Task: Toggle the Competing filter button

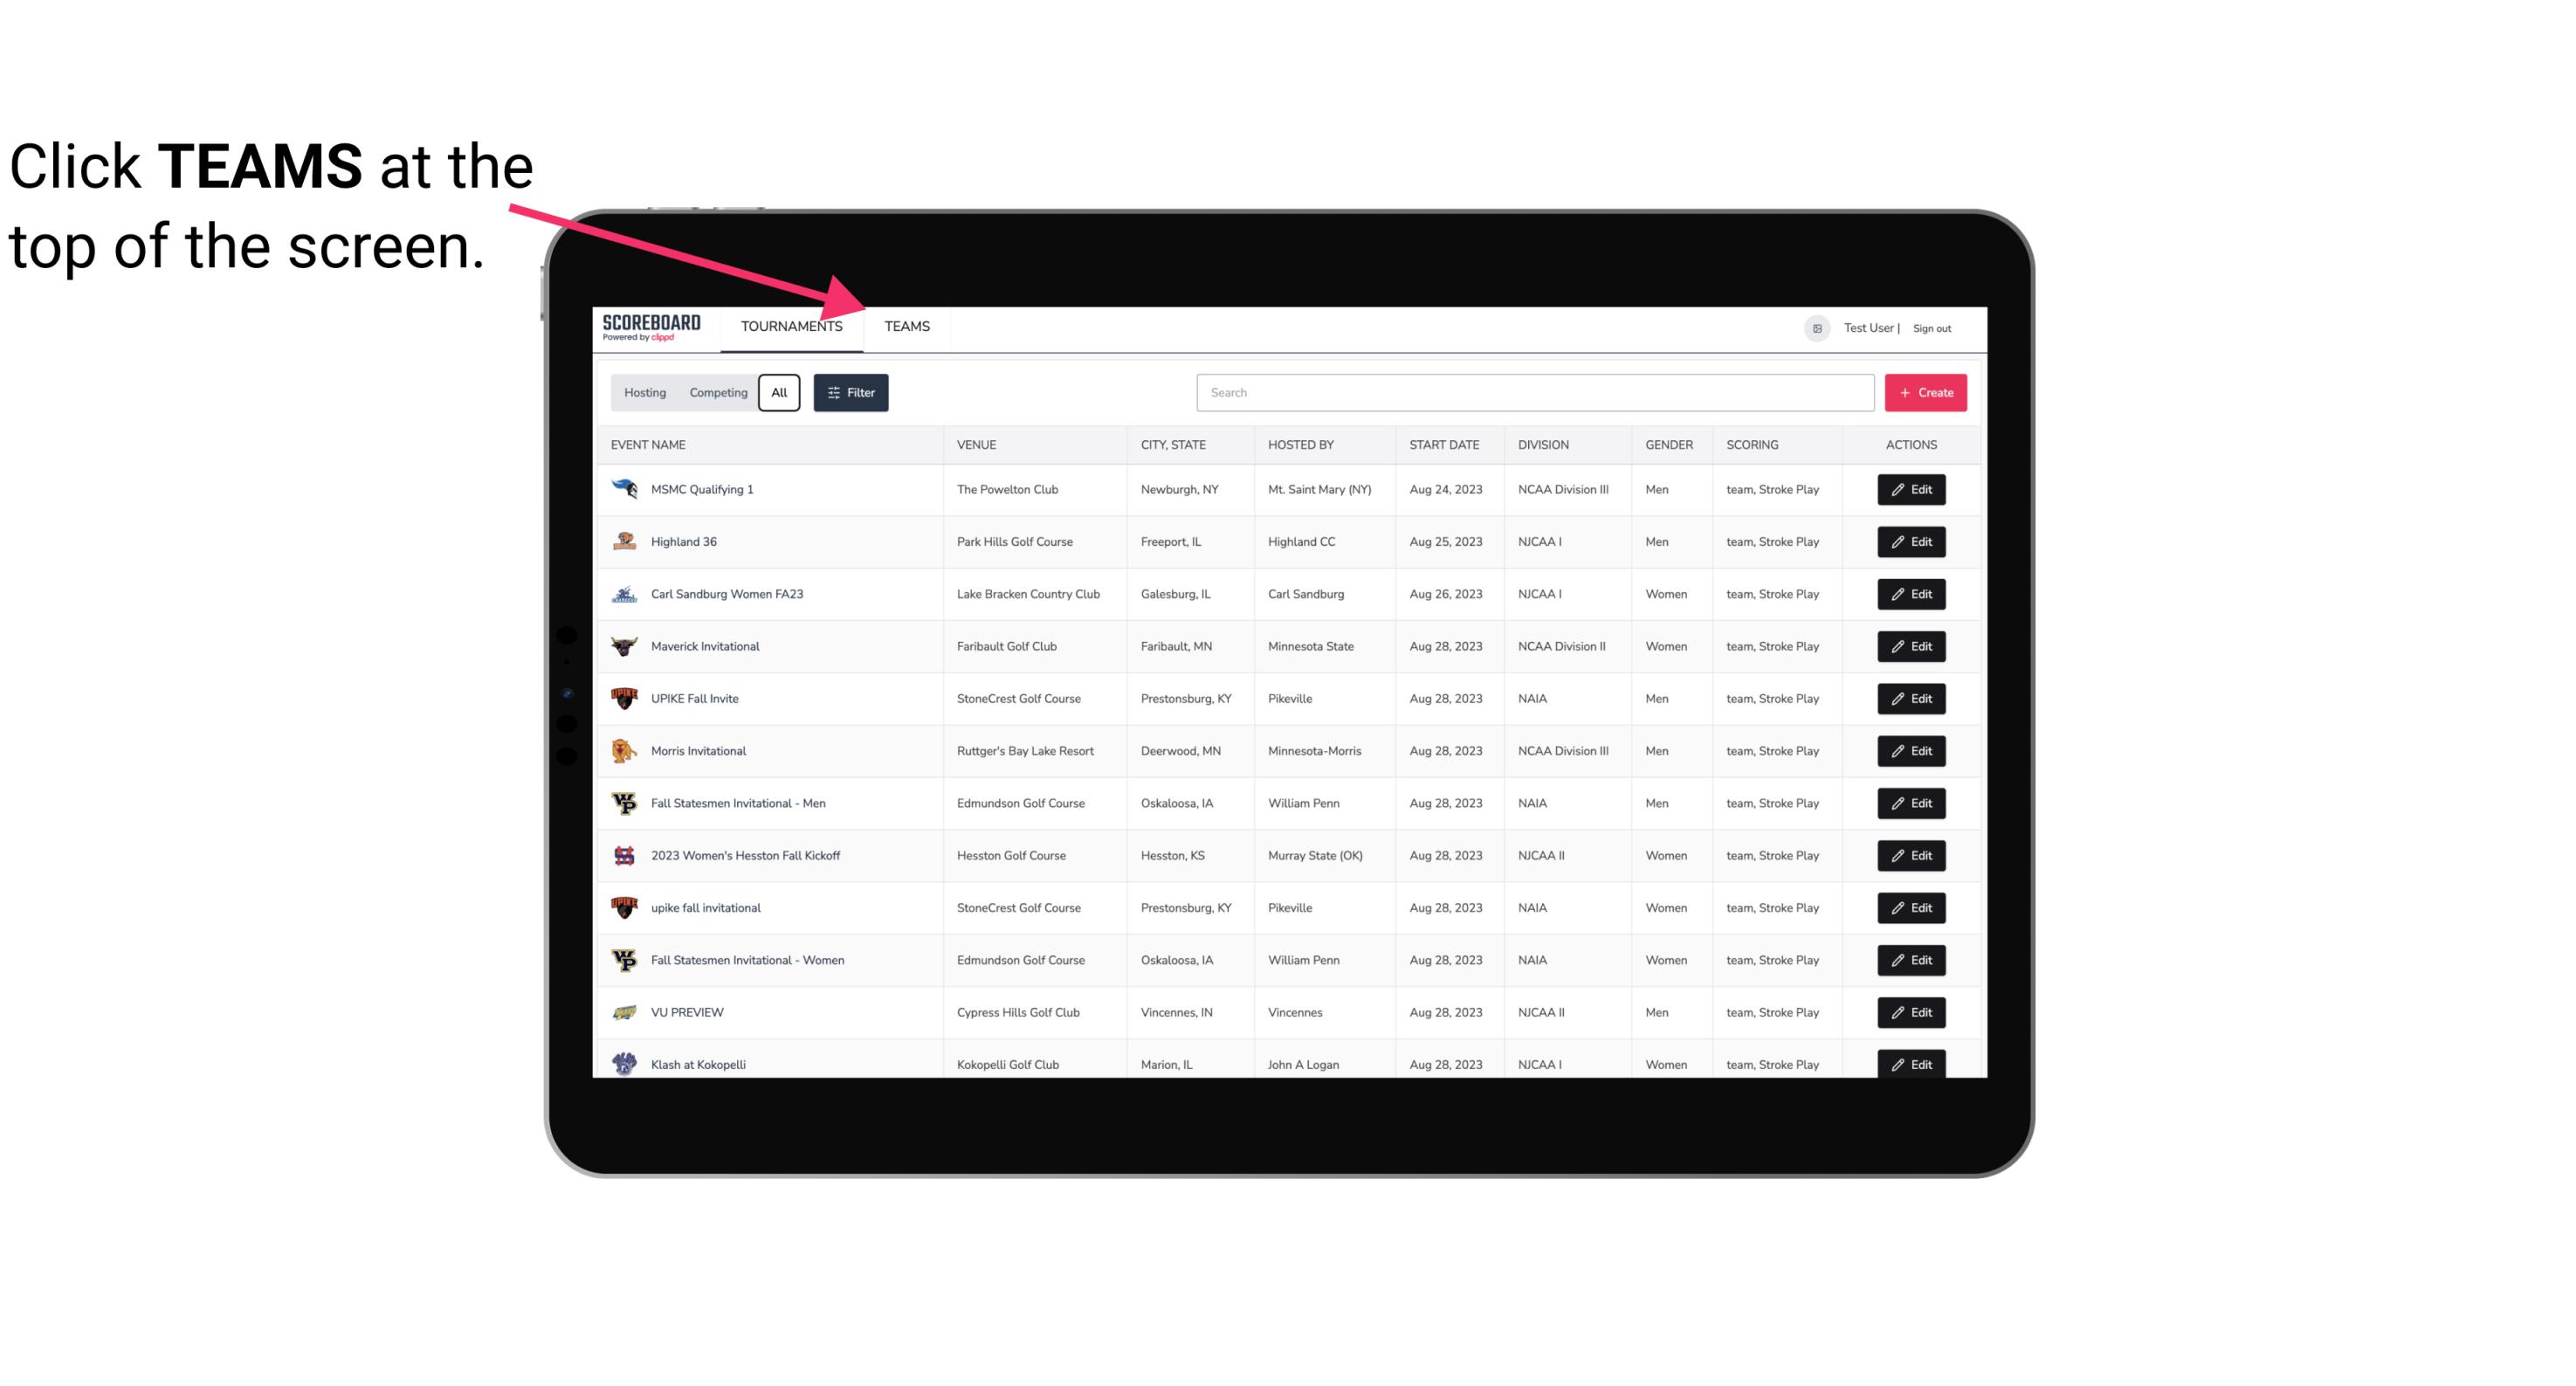Action: 717,393
